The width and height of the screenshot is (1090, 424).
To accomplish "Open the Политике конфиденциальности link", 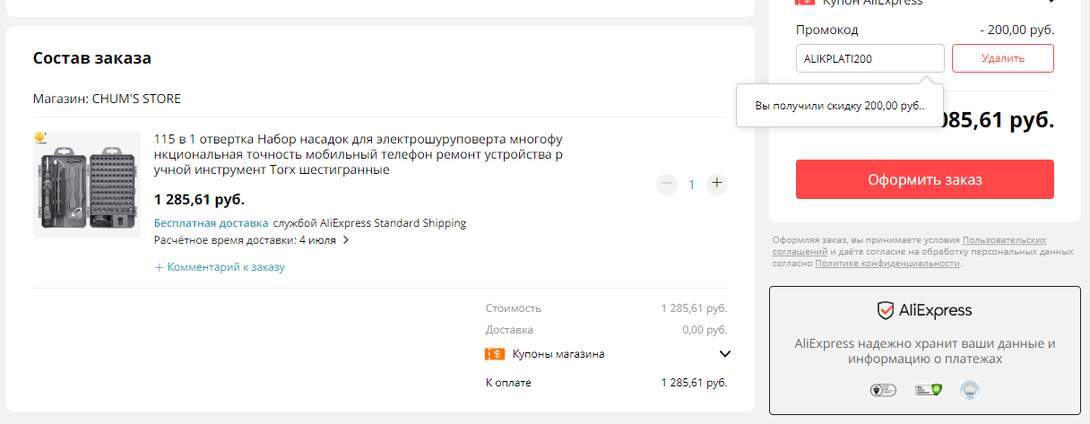I will click(x=887, y=263).
